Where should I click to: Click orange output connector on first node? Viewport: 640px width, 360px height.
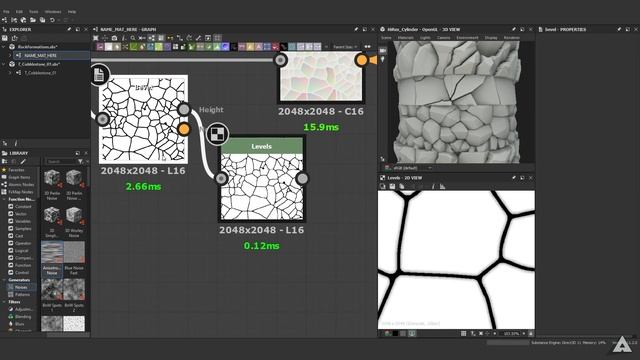point(184,129)
